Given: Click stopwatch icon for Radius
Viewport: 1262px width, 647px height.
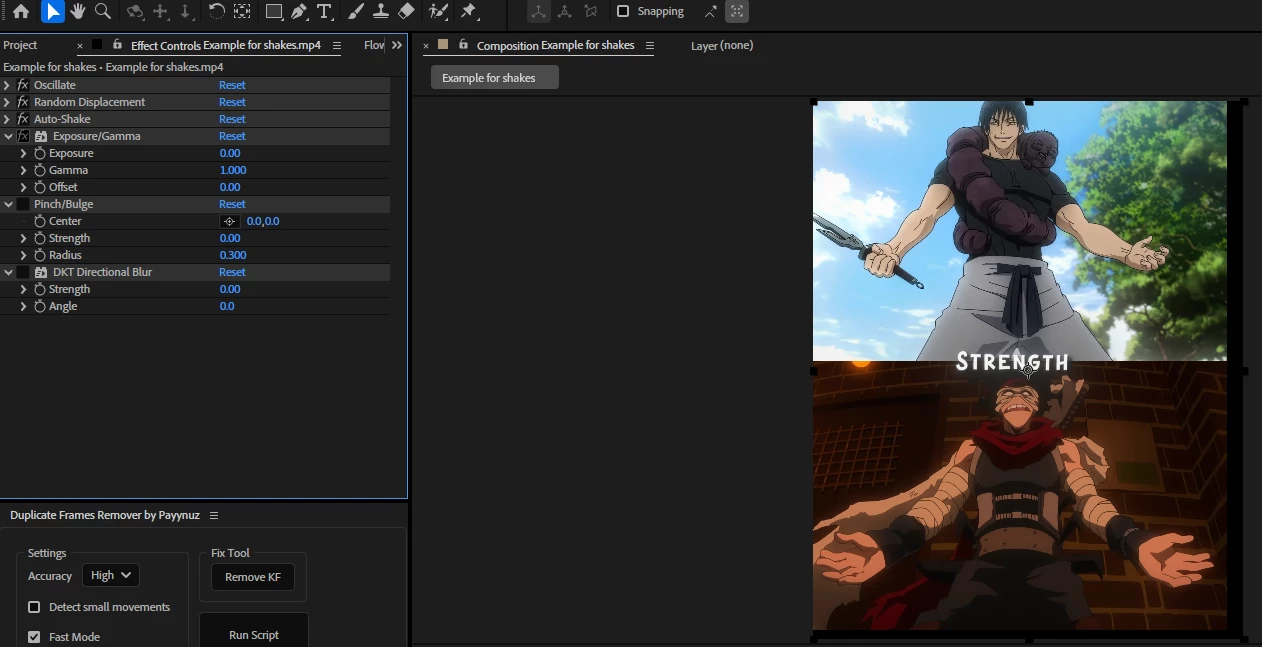Looking at the screenshot, I should tap(40, 255).
